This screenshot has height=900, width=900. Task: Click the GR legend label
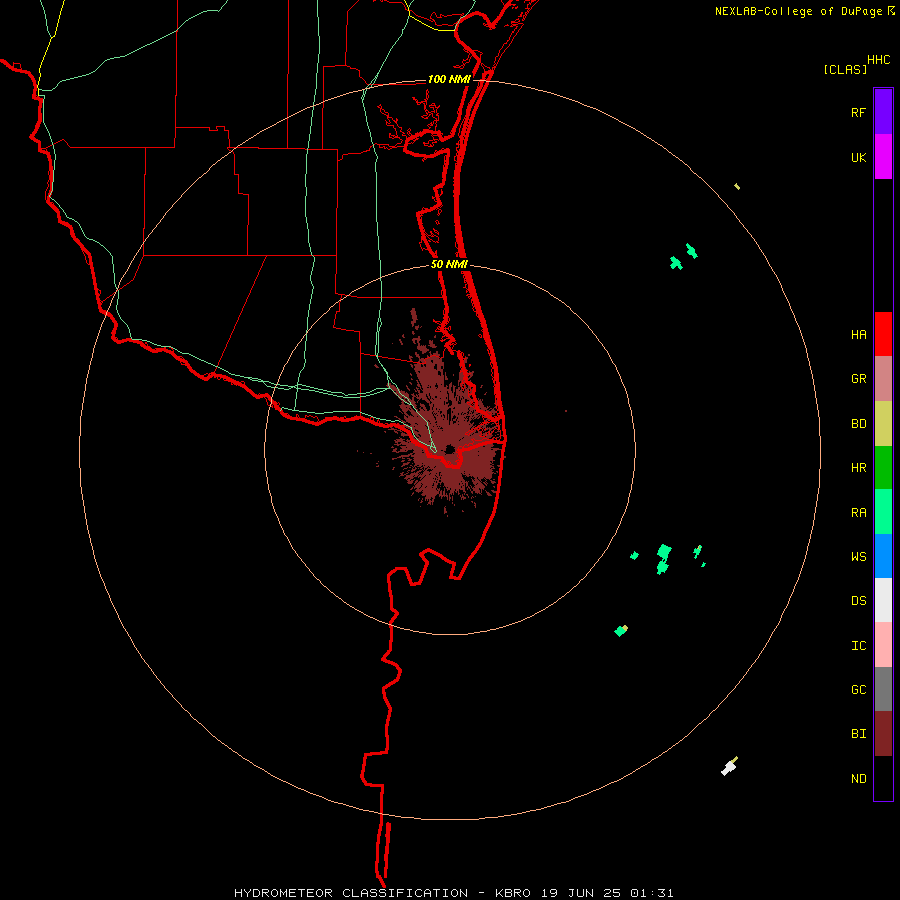pos(858,379)
